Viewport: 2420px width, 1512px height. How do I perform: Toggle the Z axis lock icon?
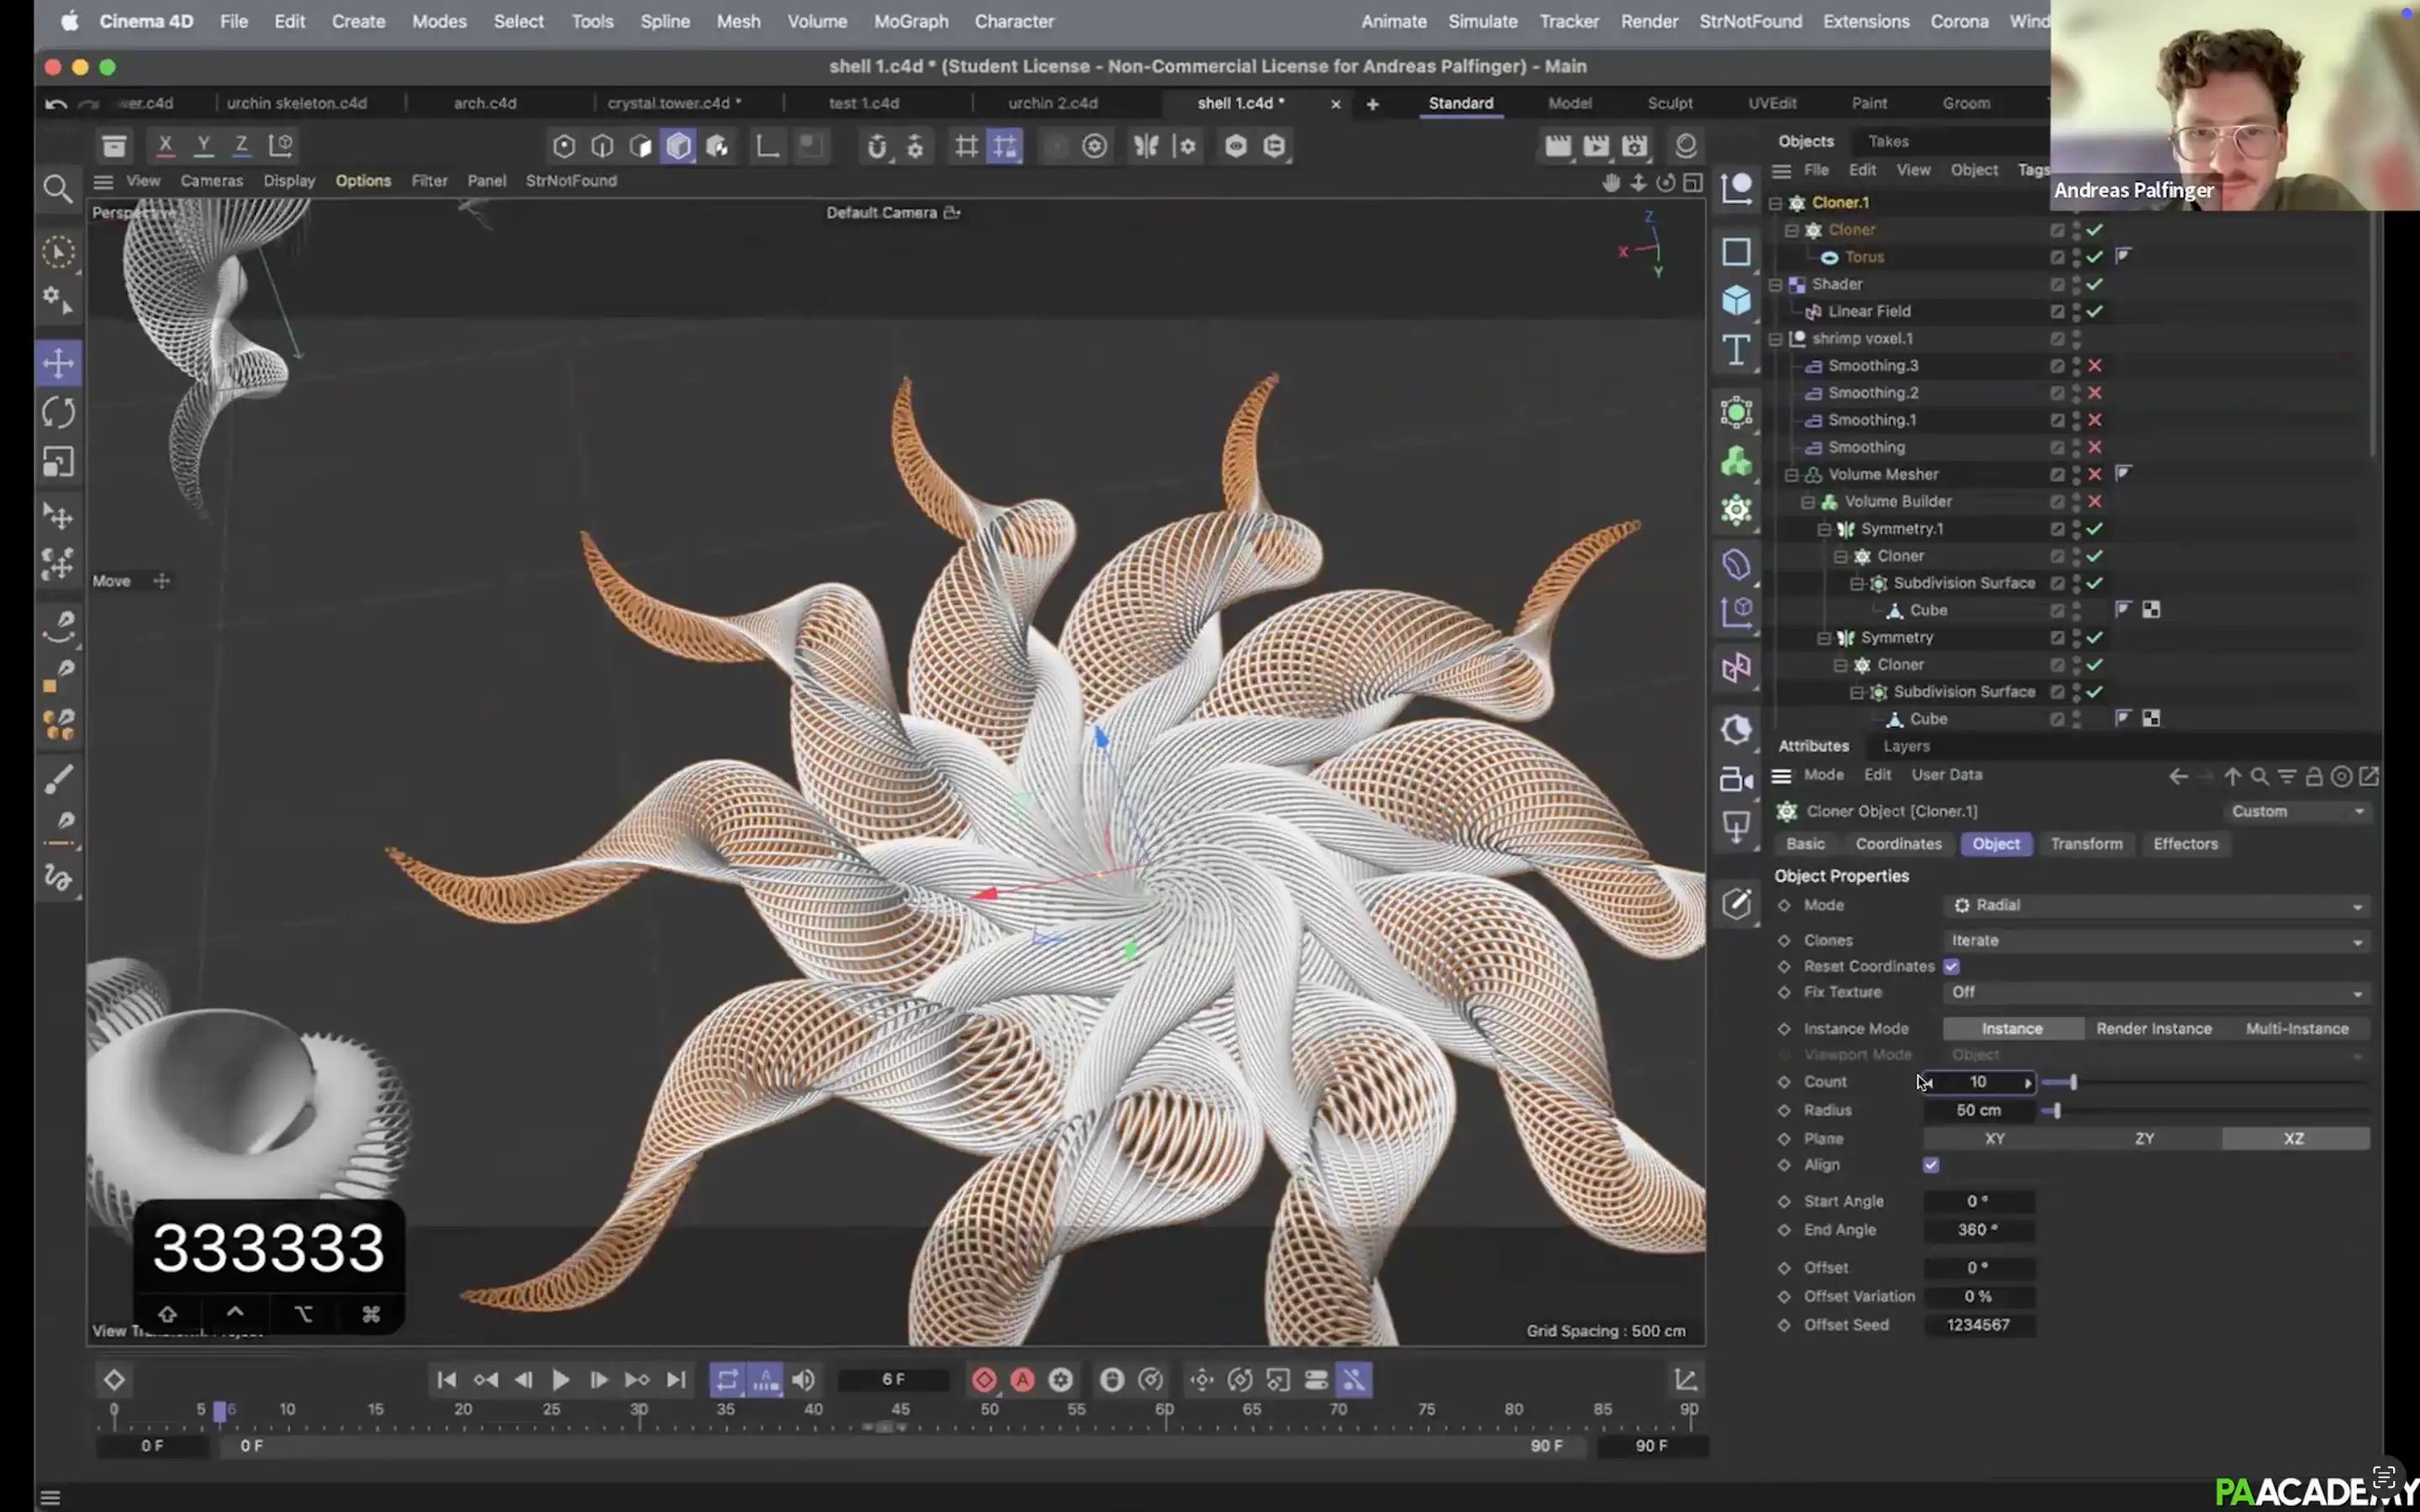pos(241,146)
